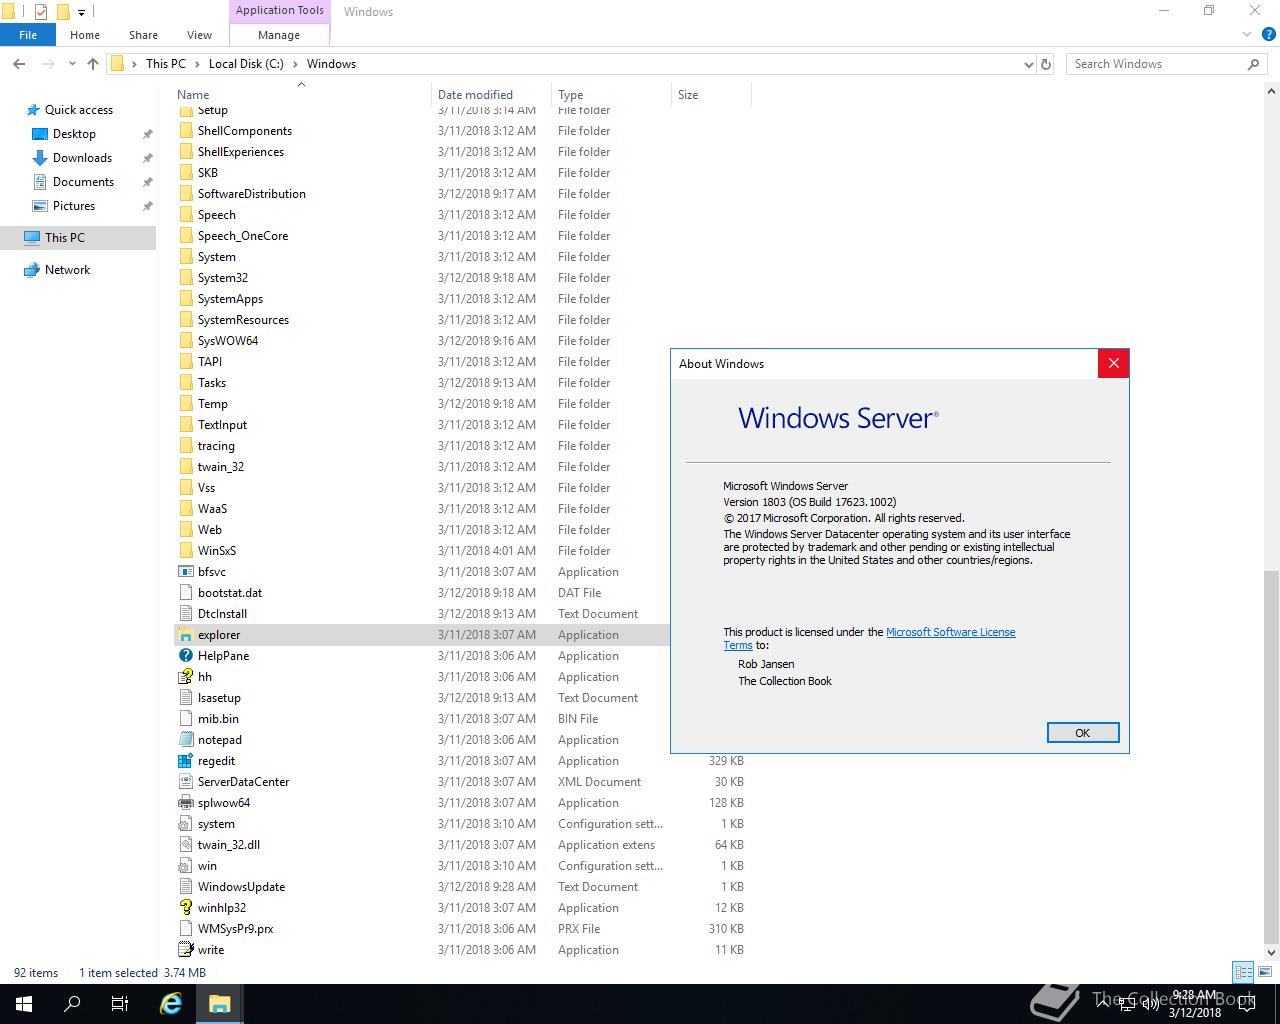Expand the This PC breadcrumb chevron
1280x1024 pixels.
[x=197, y=64]
